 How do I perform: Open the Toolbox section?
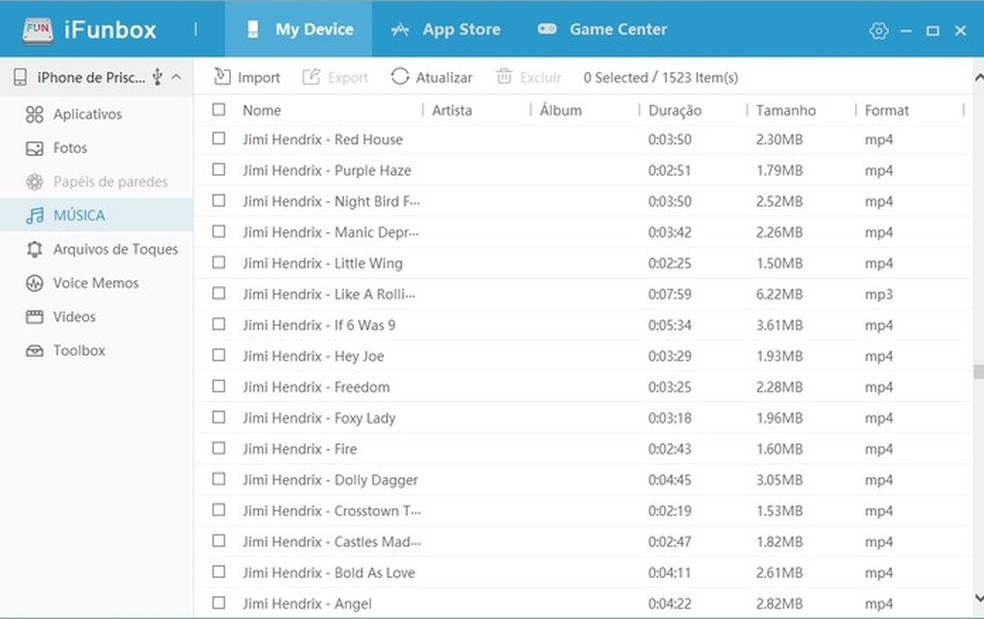point(96,351)
